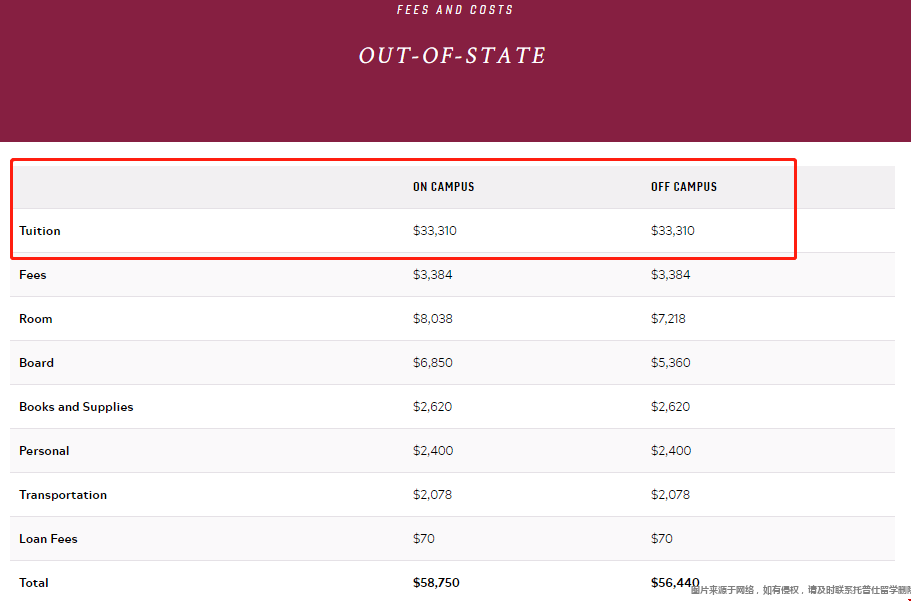Click the Loan Fees row label
Image resolution: width=911 pixels, height=601 pixels.
tap(48, 539)
